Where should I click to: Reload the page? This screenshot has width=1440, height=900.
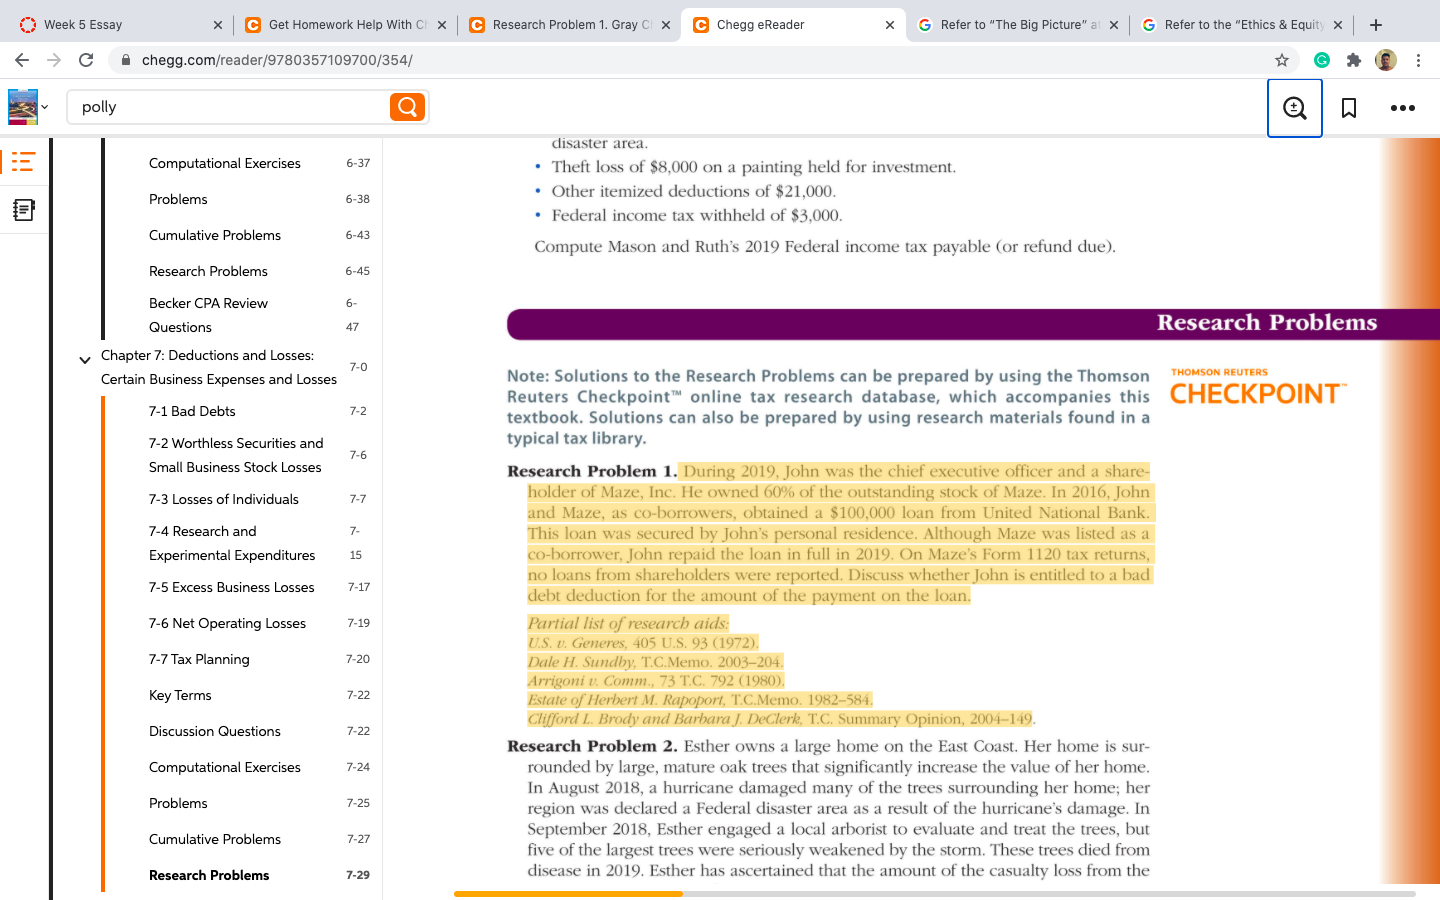click(86, 60)
